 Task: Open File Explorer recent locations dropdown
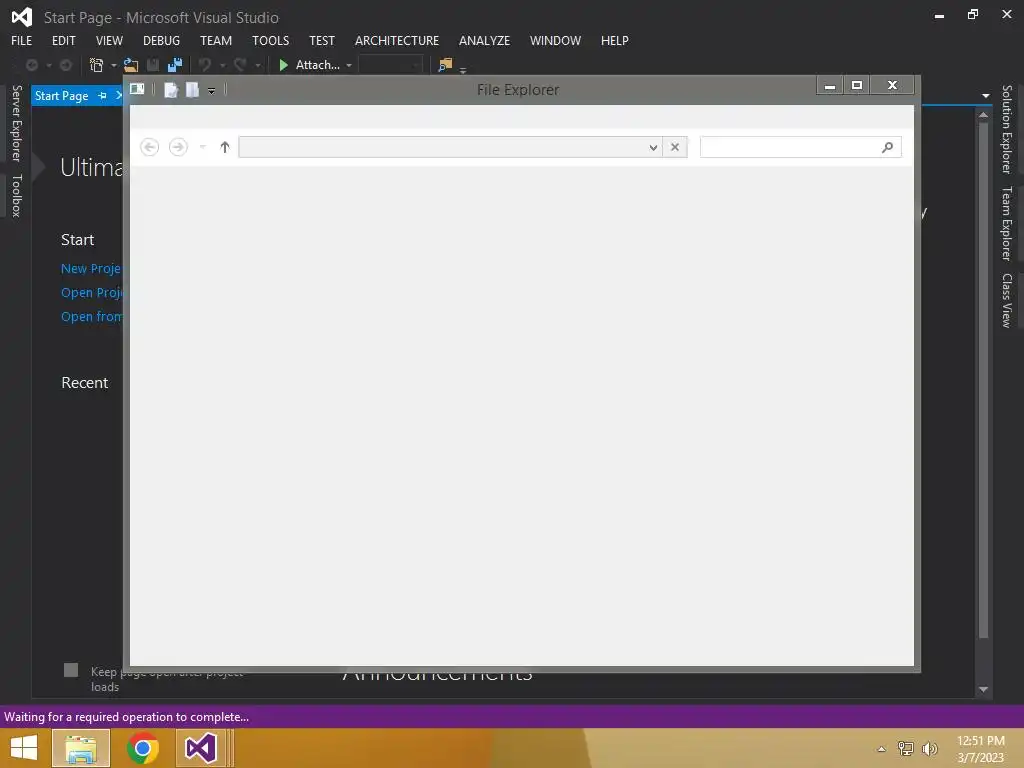202,147
